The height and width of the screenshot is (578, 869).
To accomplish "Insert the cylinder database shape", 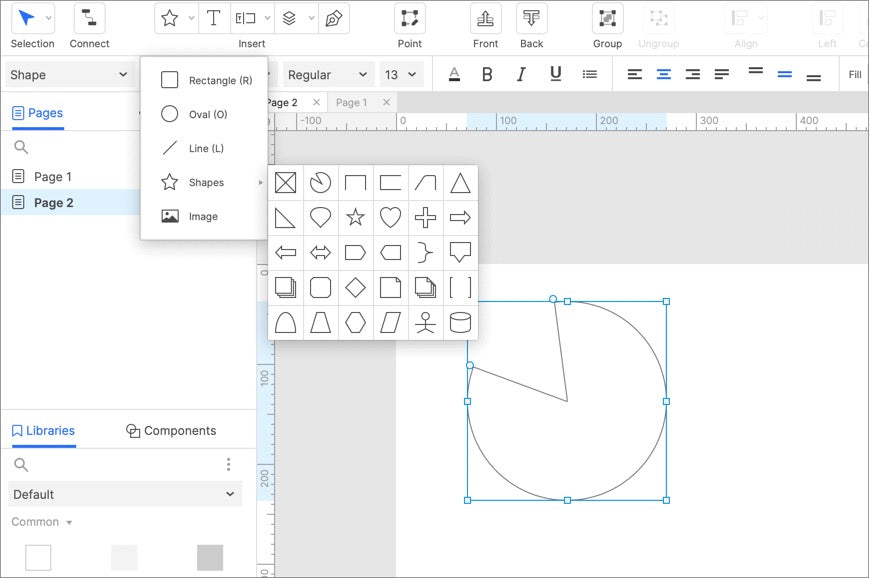I will coord(460,323).
